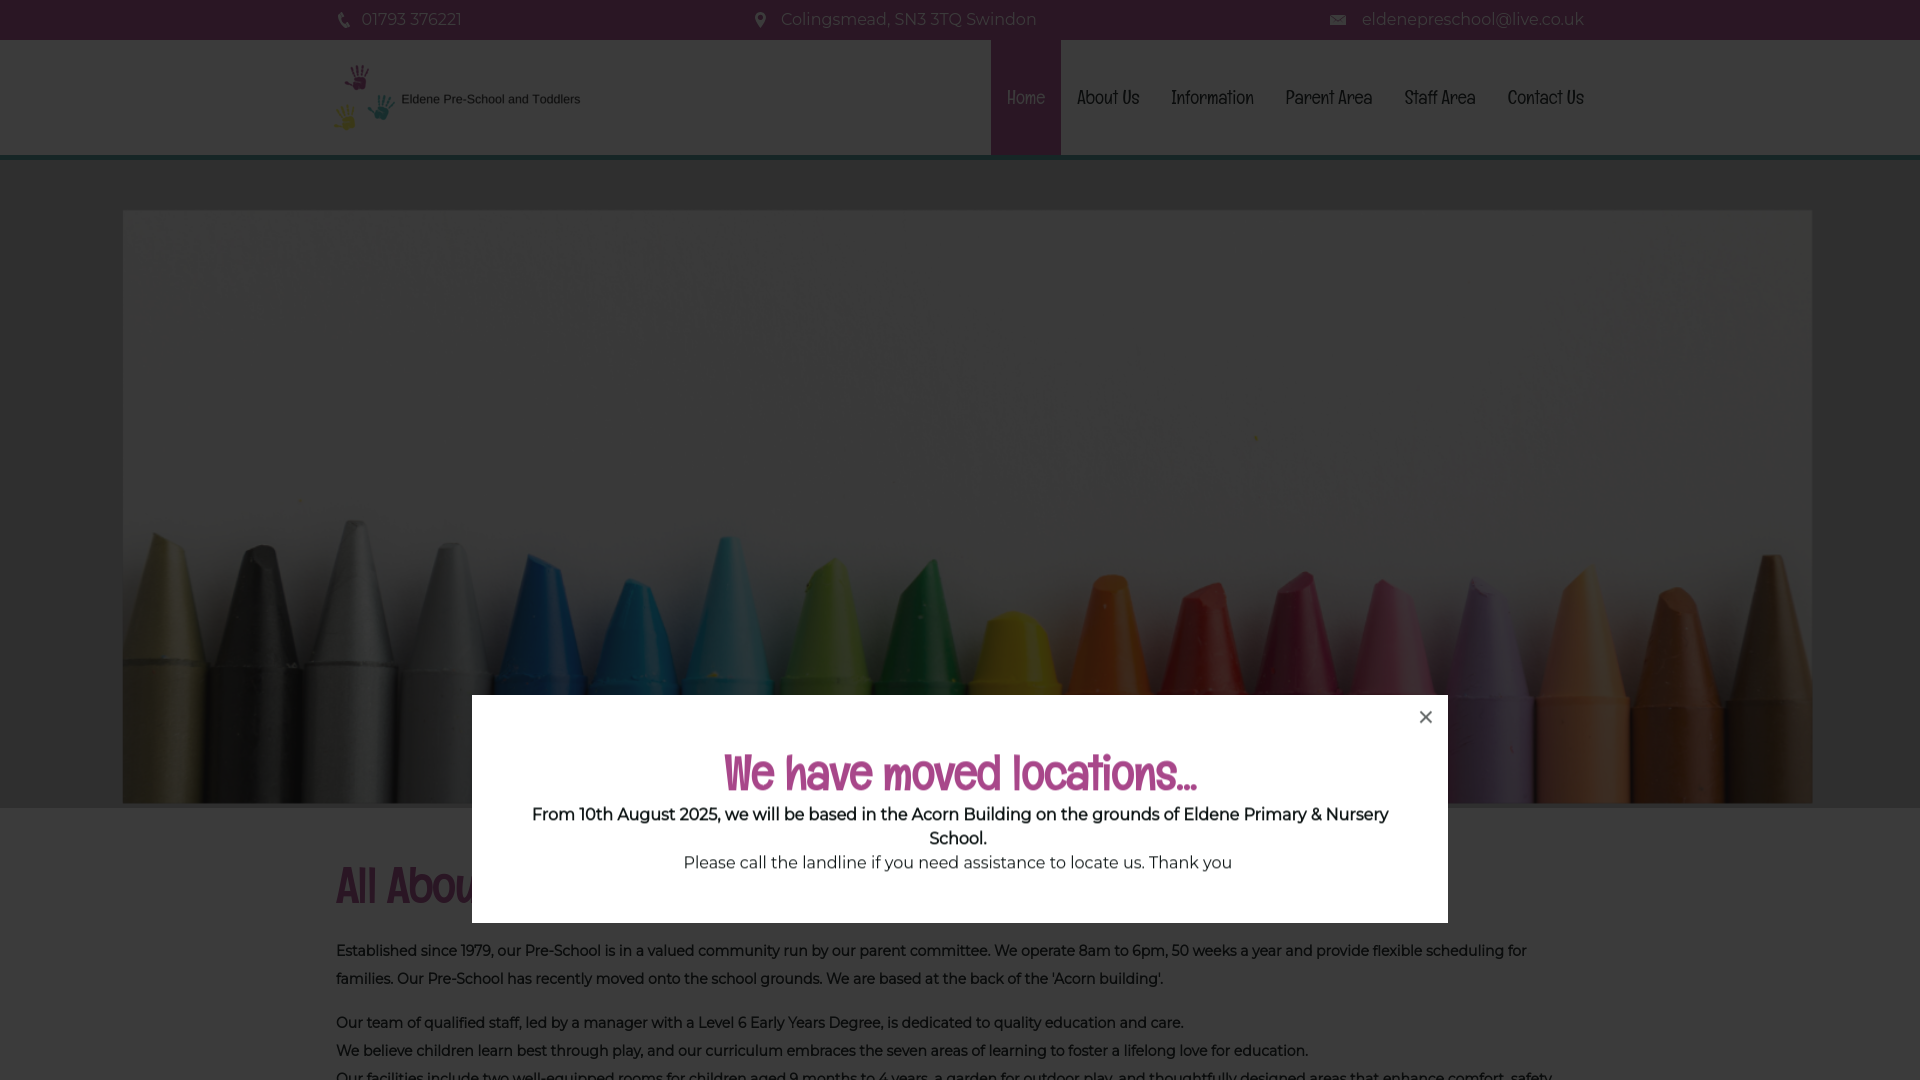1920x1080 pixels.
Task: Open the Information menu
Action: (x=1212, y=98)
